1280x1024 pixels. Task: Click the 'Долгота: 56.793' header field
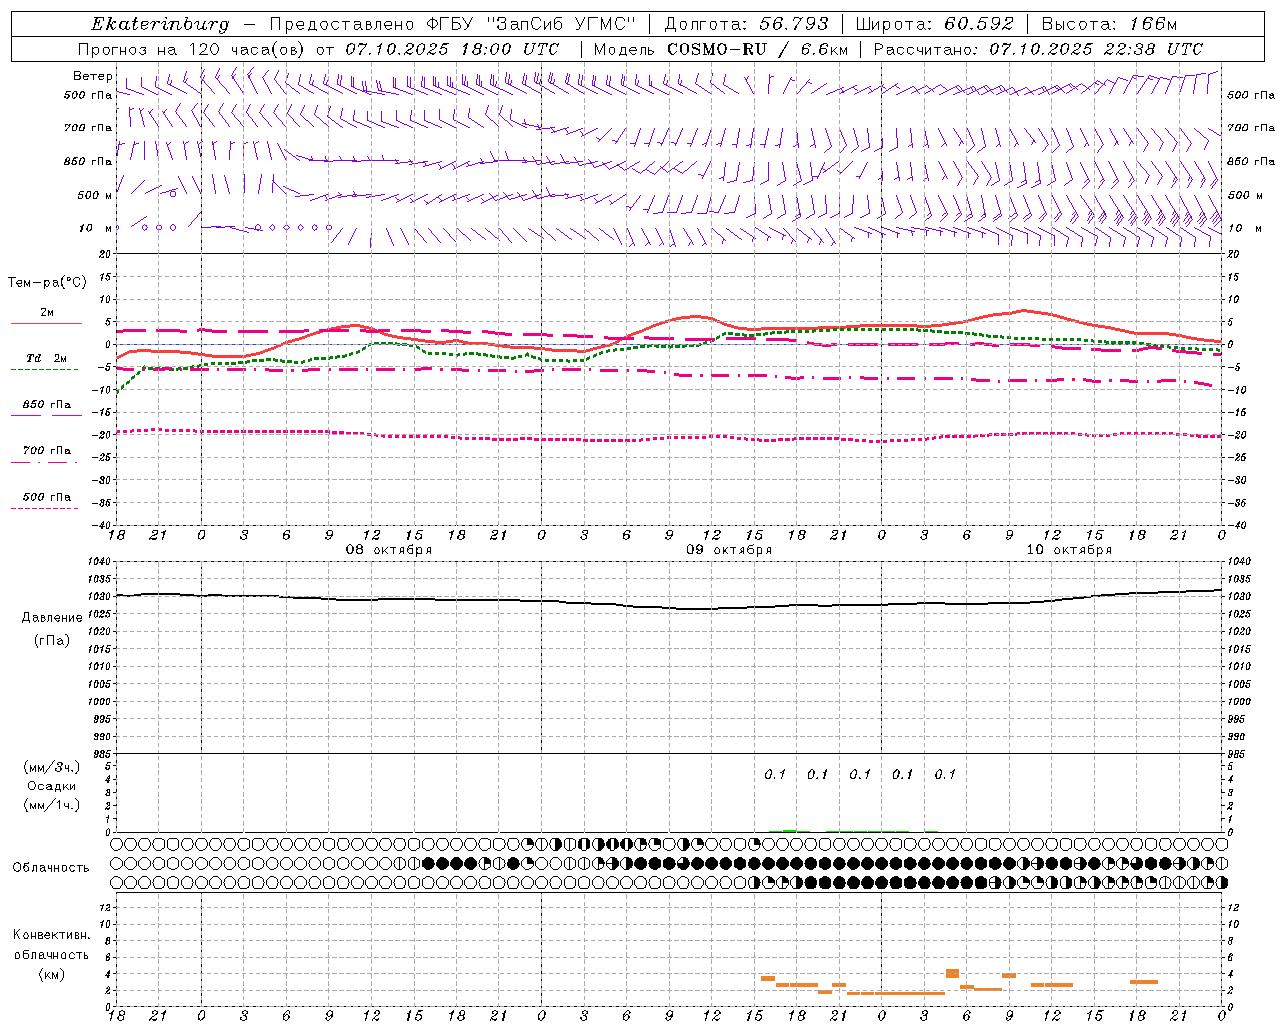(747, 24)
